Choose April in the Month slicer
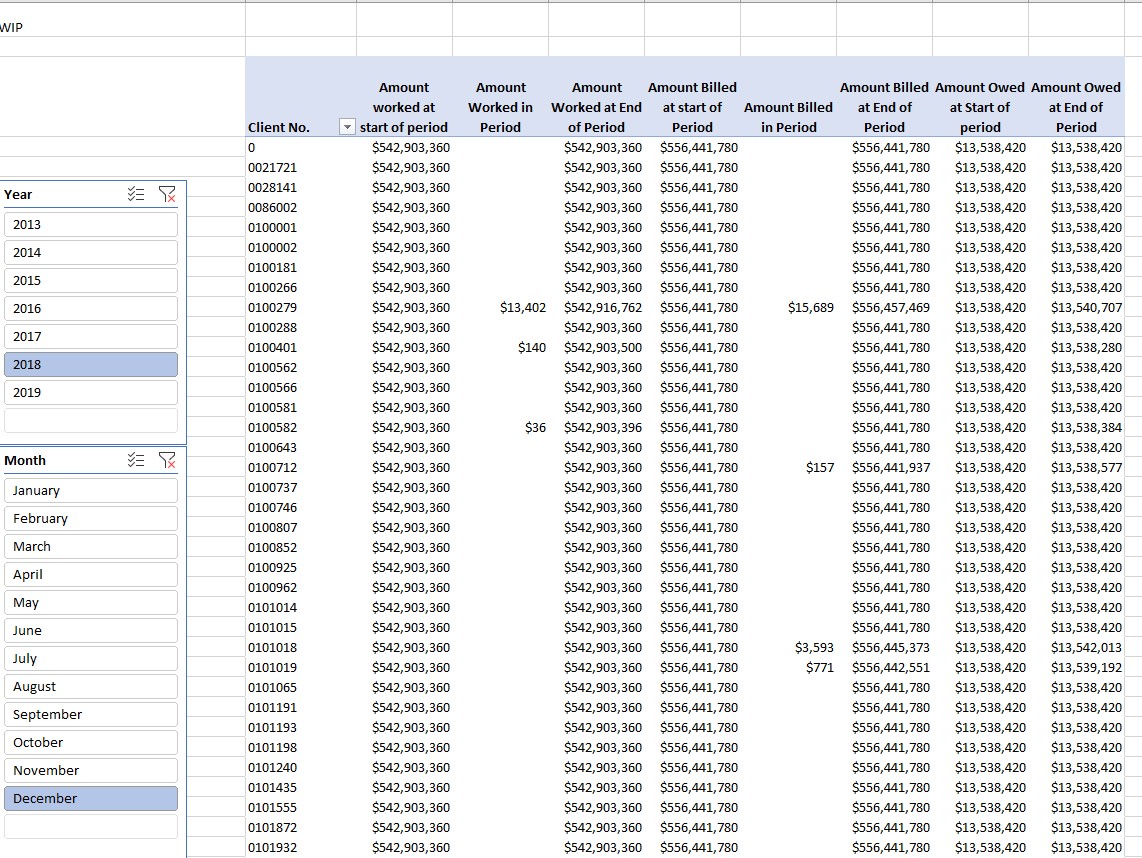The width and height of the screenshot is (1142, 858). click(91, 574)
